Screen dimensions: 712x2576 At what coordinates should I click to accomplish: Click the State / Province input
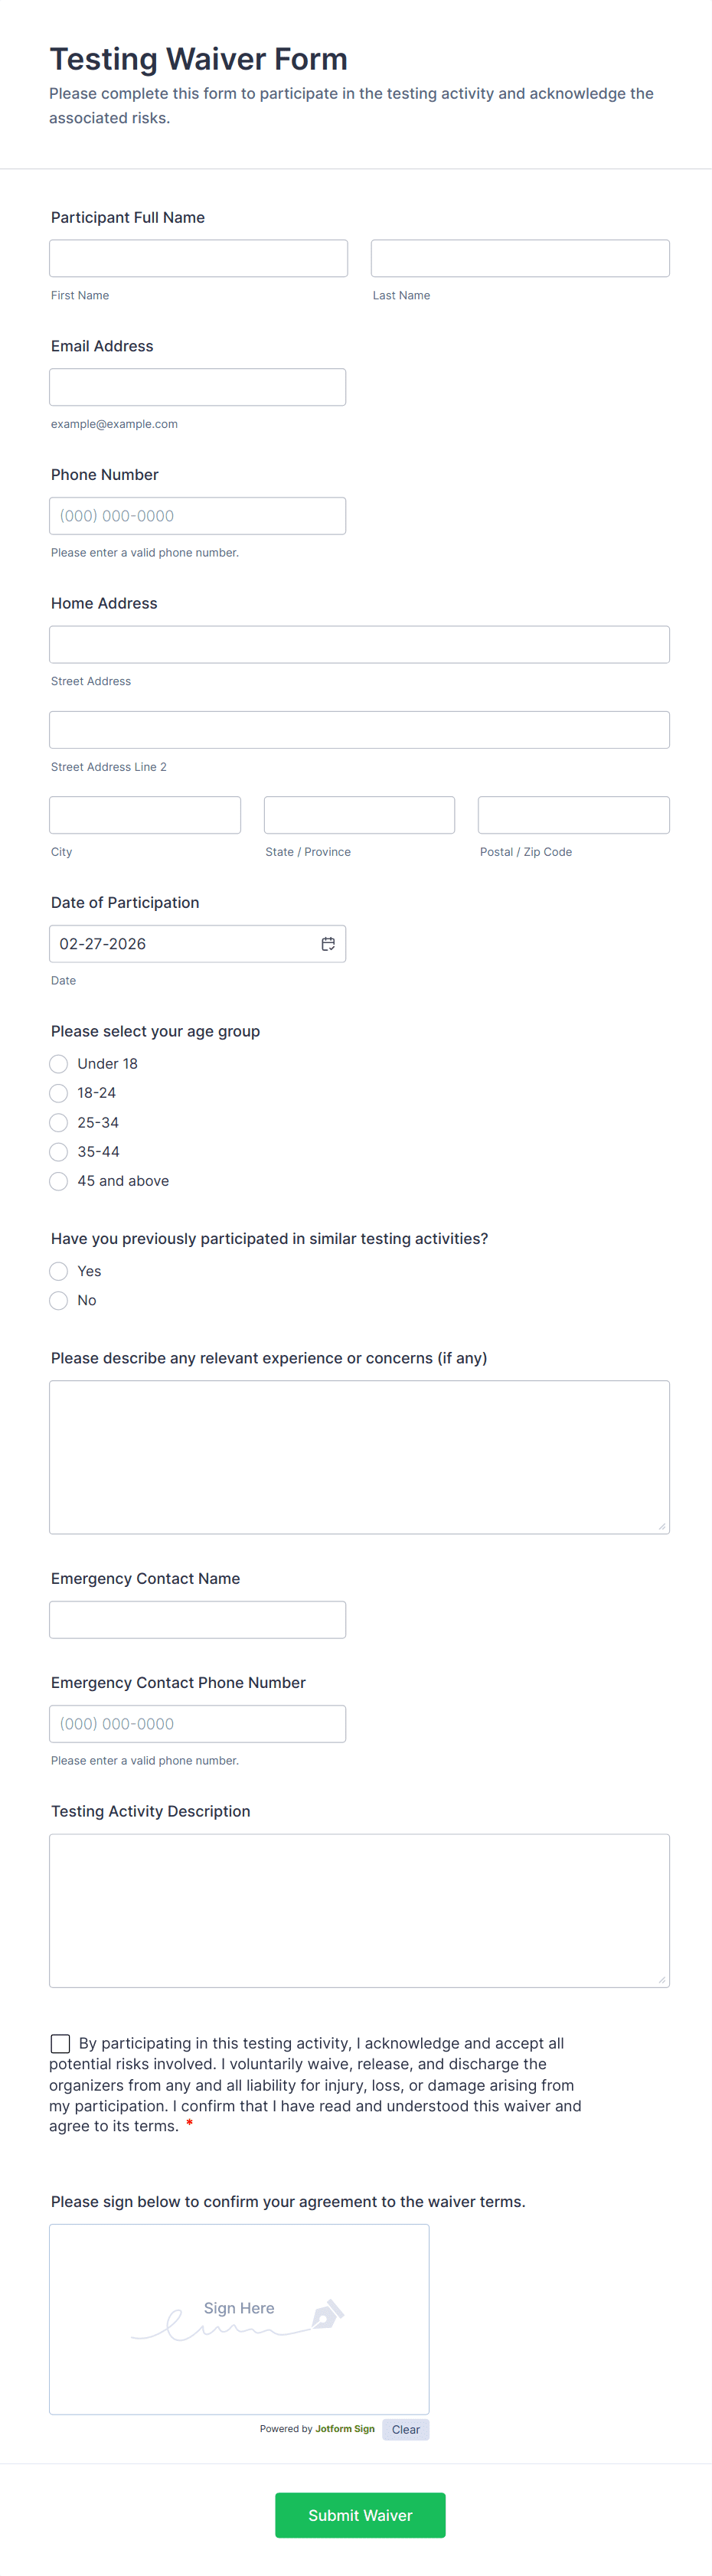point(359,815)
